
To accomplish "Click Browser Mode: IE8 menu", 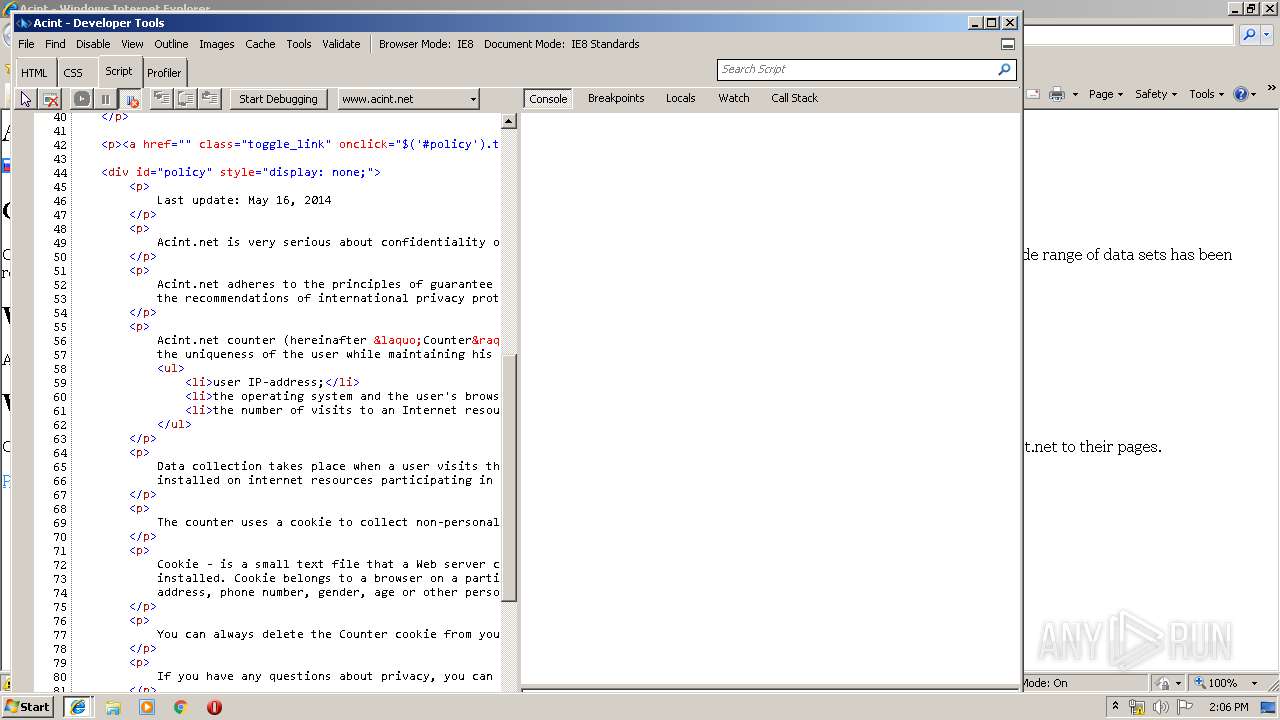I will coord(426,44).
